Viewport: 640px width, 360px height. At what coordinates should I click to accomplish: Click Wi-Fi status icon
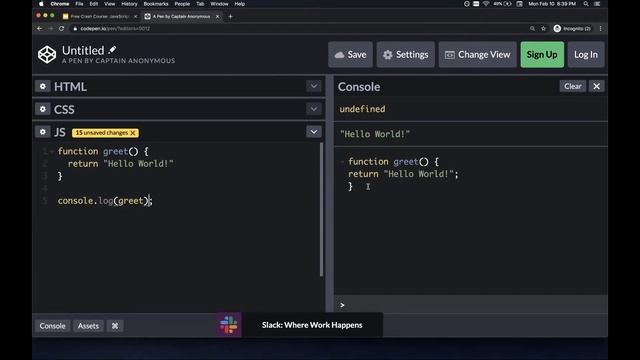point(486,4)
